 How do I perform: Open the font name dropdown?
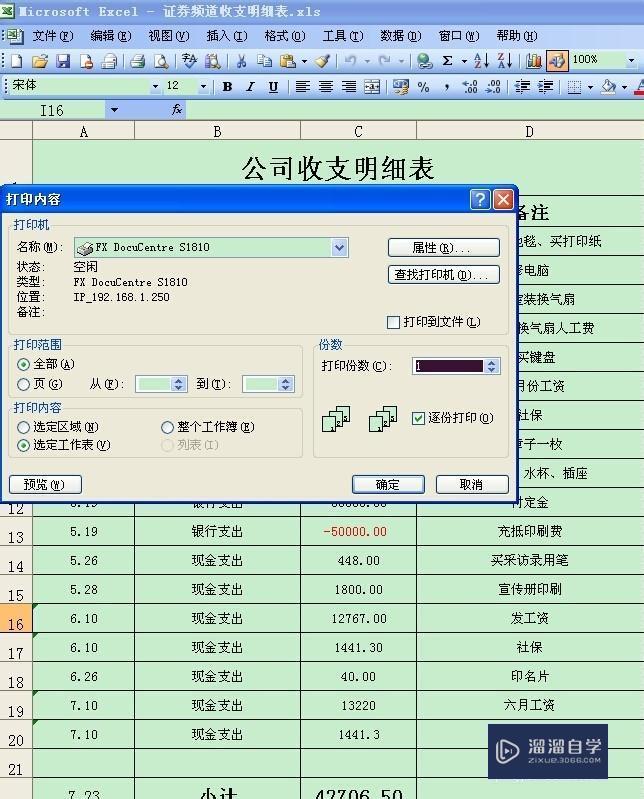coord(155,87)
